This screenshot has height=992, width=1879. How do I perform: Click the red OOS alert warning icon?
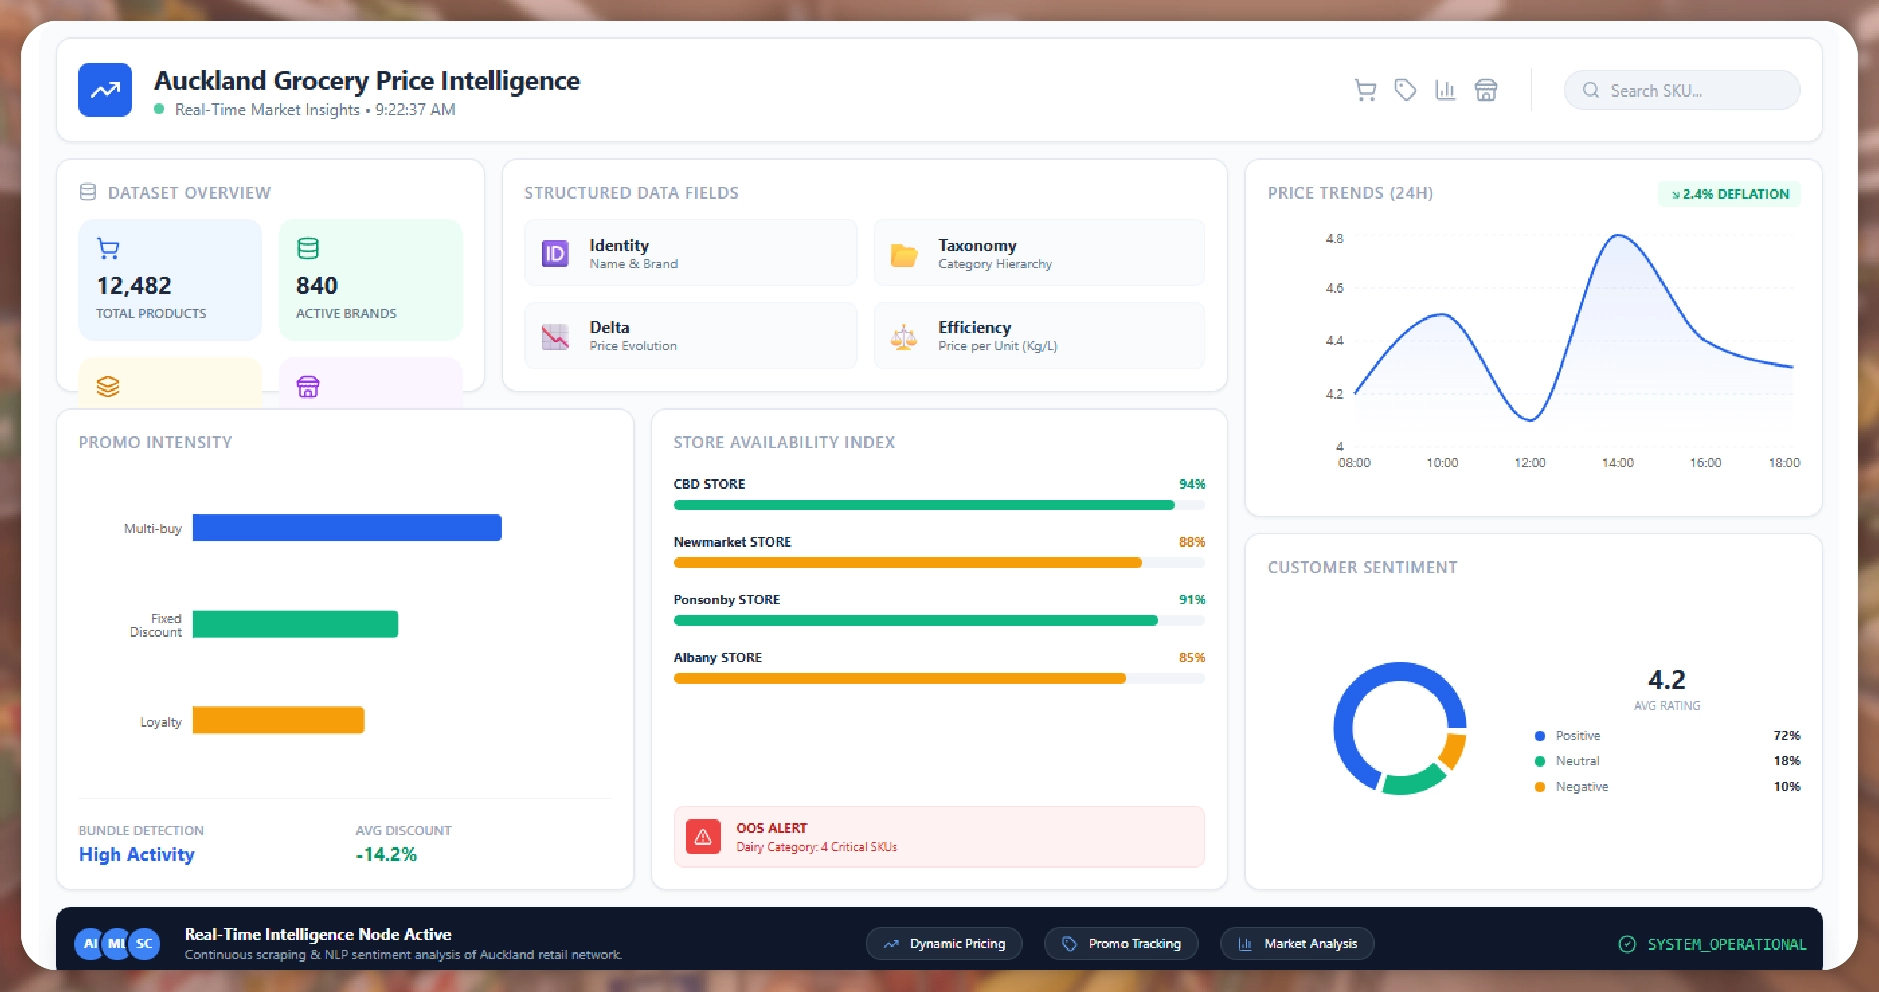703,837
